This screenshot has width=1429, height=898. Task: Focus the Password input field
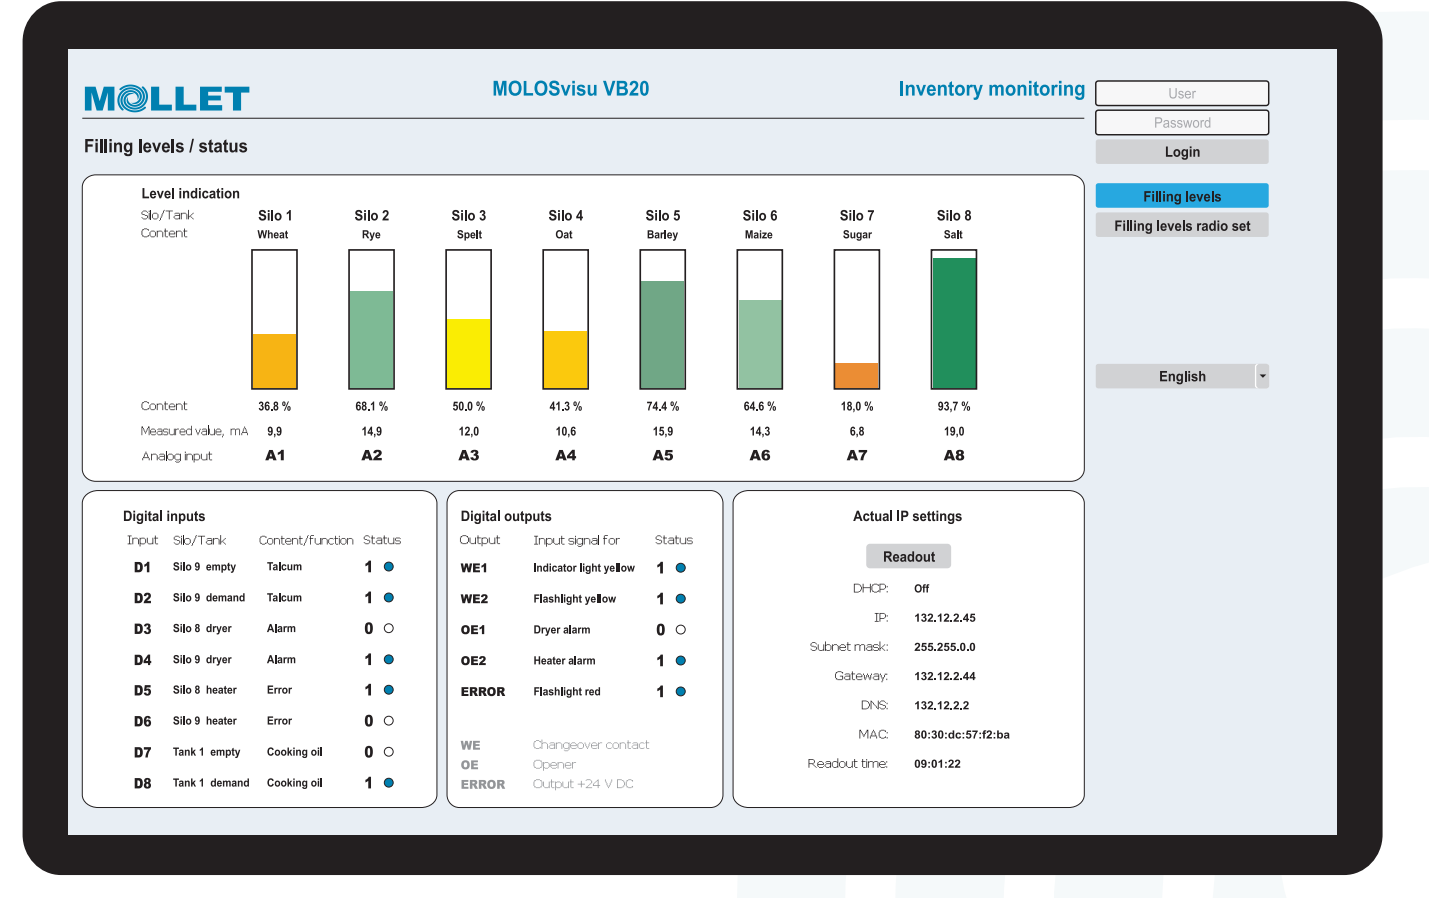1181,122
